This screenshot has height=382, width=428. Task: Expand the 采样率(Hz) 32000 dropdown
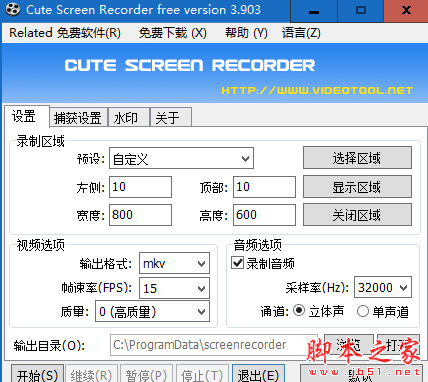[x=383, y=287]
